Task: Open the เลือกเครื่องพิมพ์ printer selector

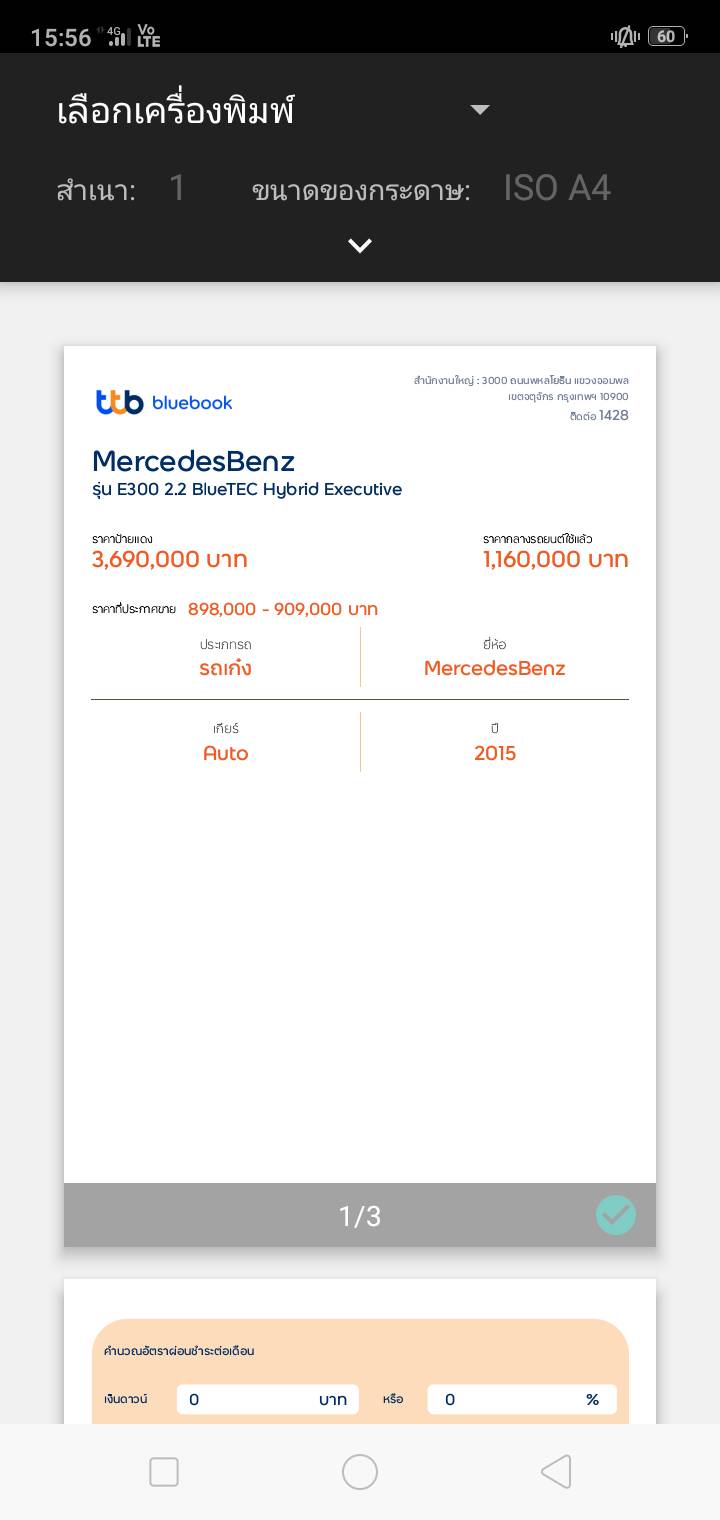Action: [x=176, y=110]
